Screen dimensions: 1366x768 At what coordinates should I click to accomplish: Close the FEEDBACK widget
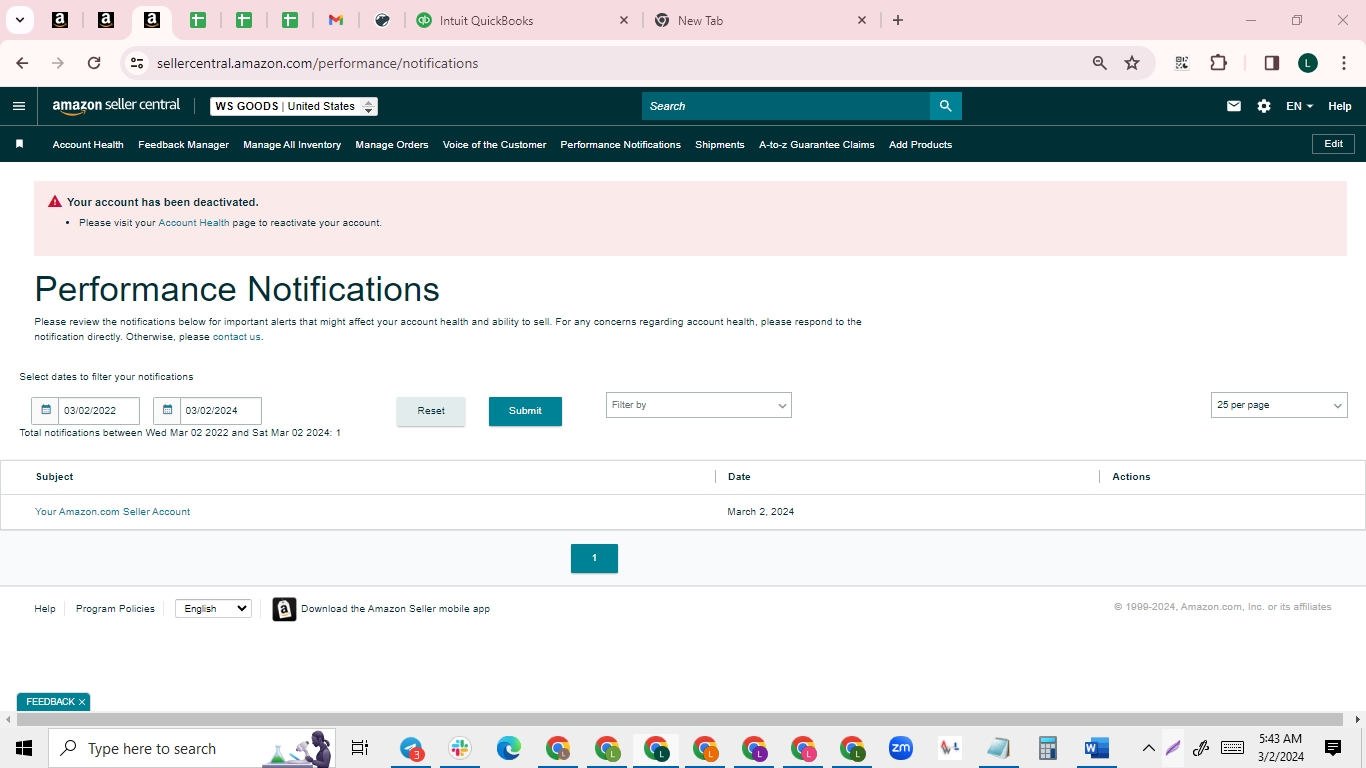coord(82,702)
